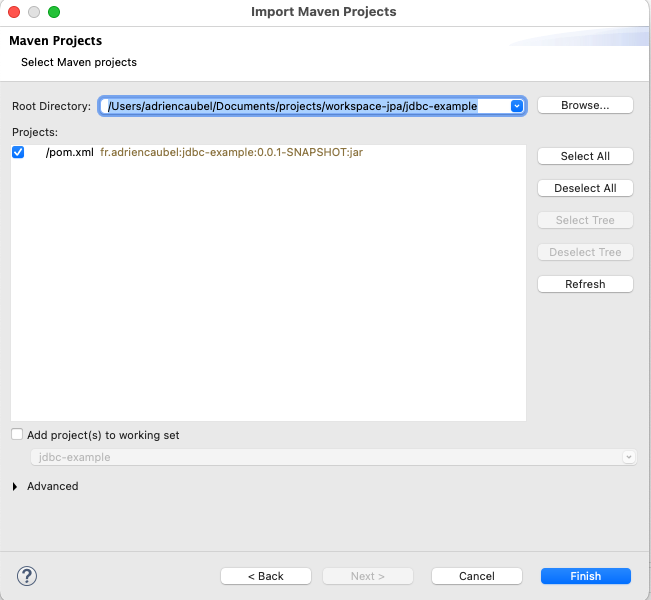Click the Browse... button
Screen dimensions: 651x600
tap(585, 105)
